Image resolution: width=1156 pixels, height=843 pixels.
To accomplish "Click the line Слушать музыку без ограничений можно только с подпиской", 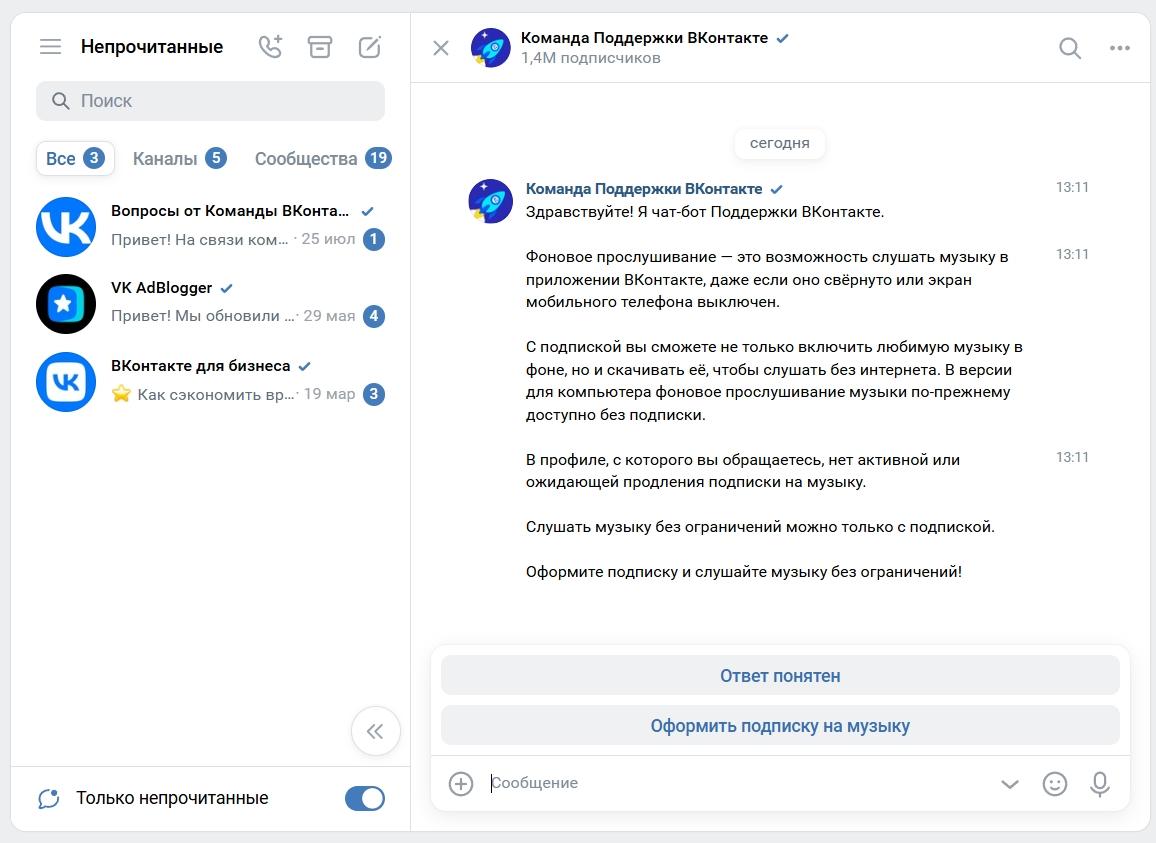I will pos(760,527).
